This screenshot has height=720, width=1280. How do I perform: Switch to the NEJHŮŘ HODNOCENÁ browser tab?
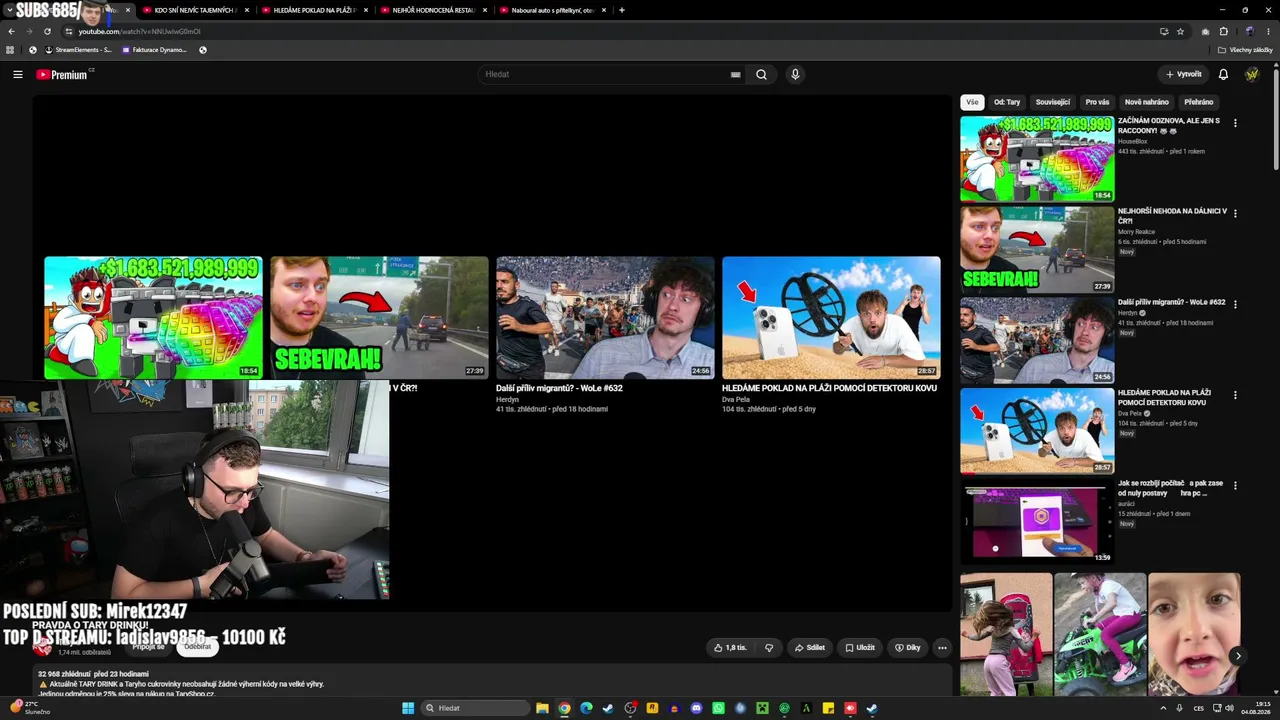435,10
